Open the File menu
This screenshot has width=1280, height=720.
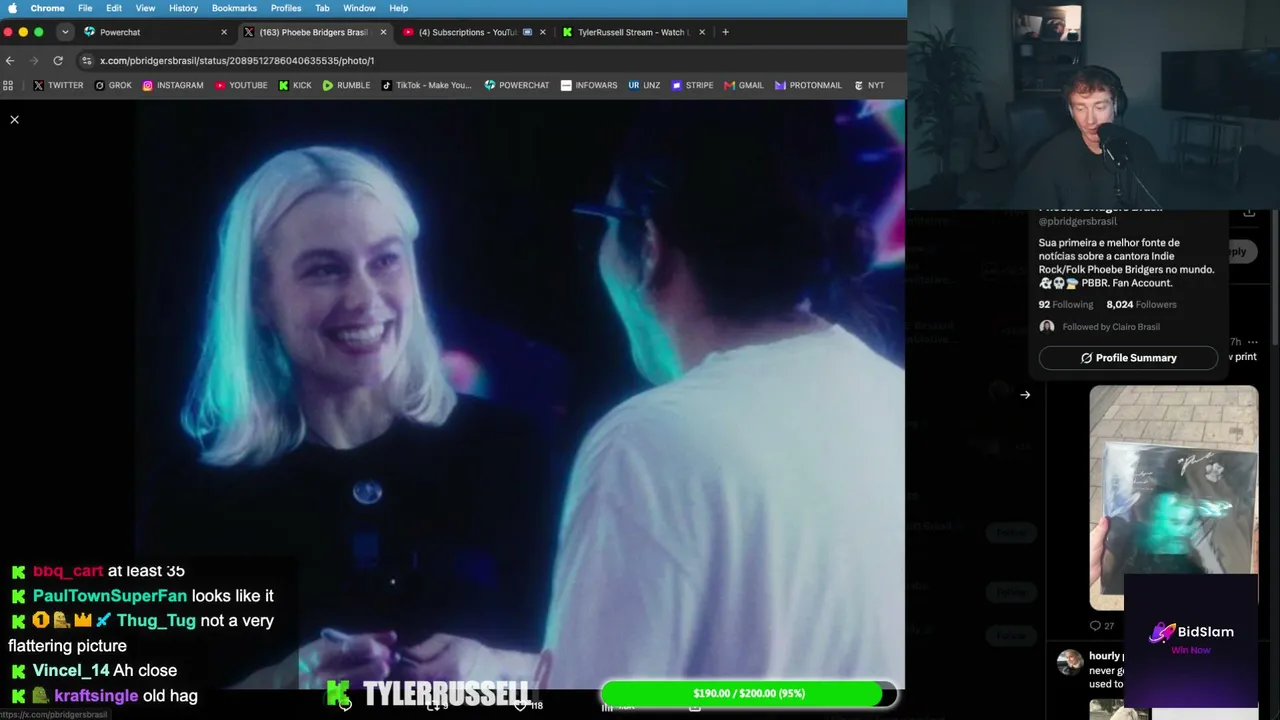pyautogui.click(x=85, y=8)
